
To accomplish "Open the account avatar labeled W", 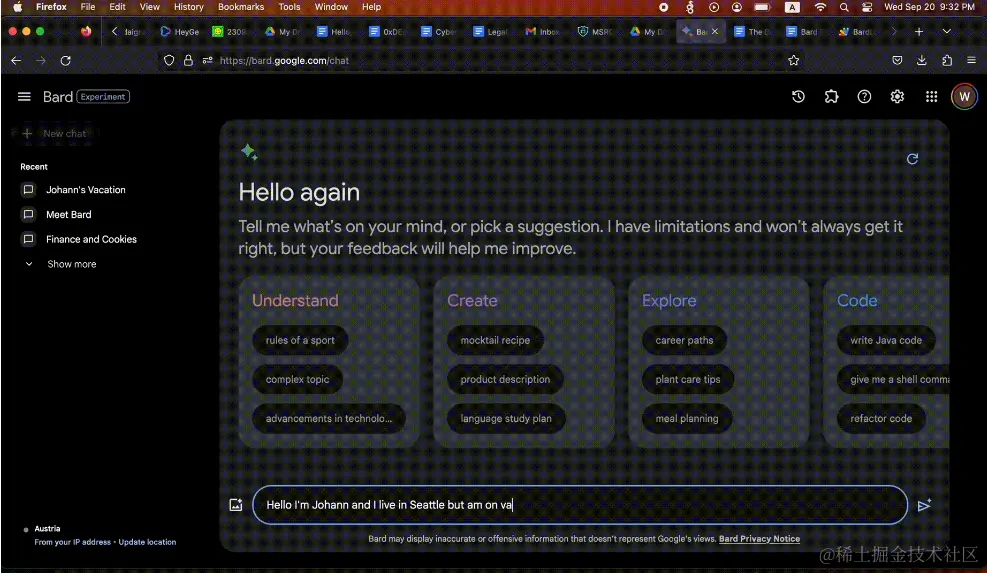I will coord(964,96).
